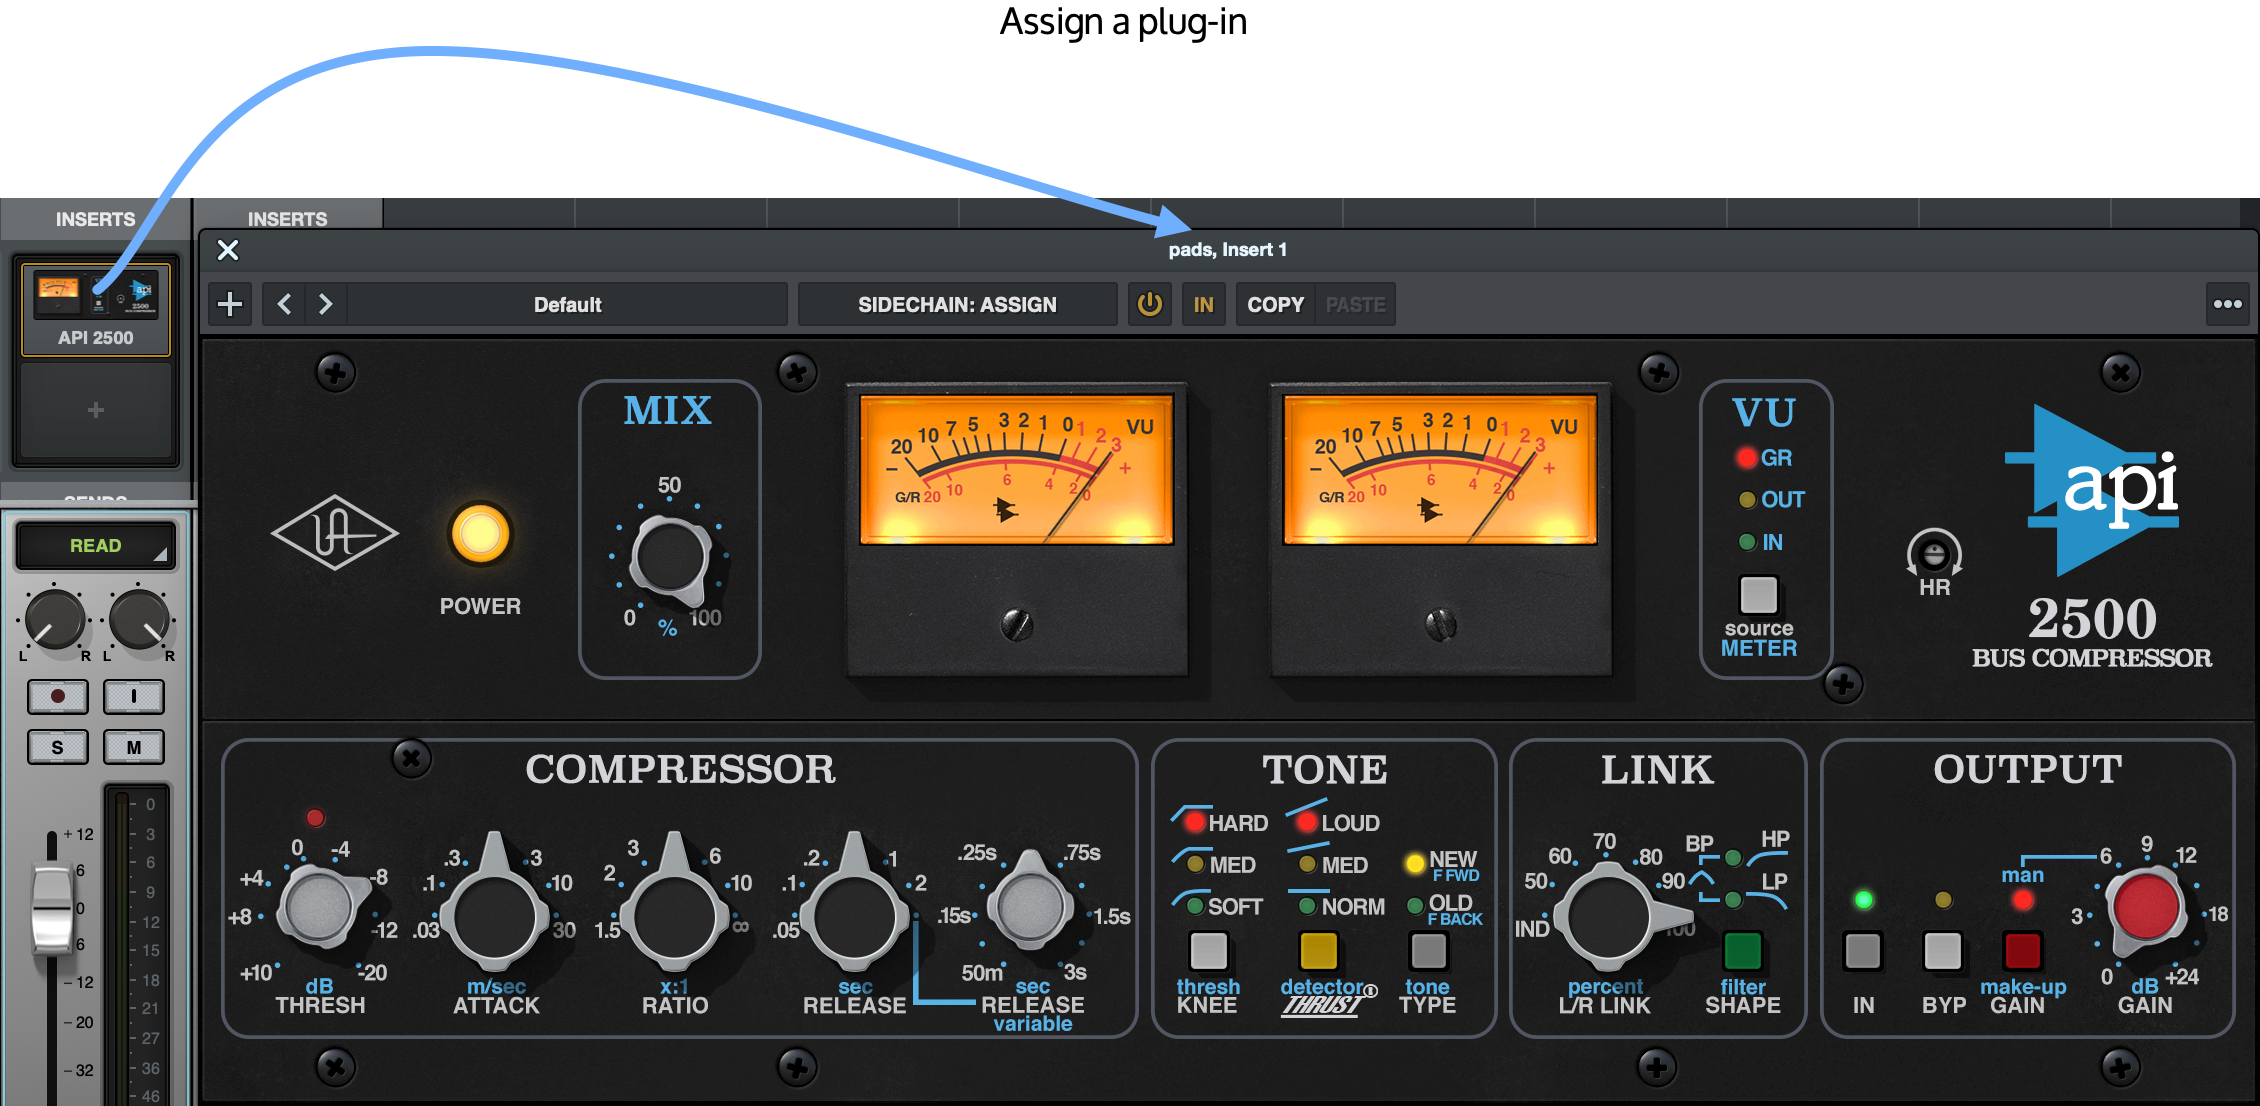Toggle the IN button next to the power icon
The height and width of the screenshot is (1106, 2260).
(1204, 304)
